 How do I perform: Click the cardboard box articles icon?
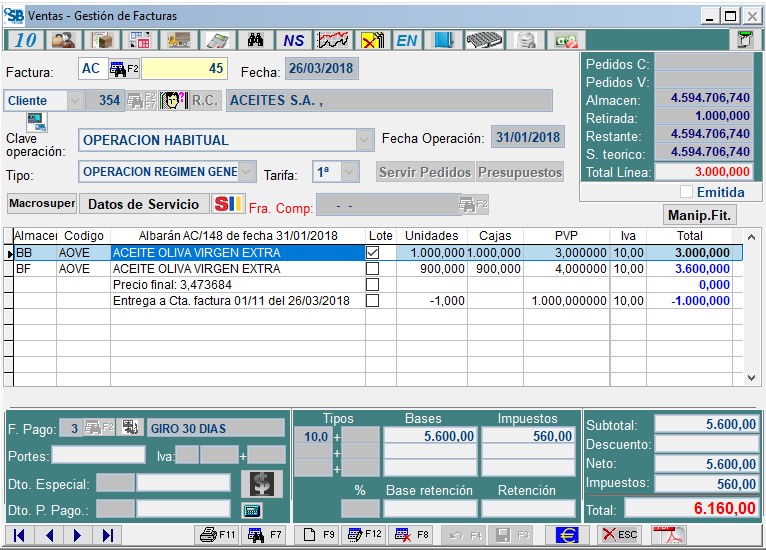pos(102,40)
